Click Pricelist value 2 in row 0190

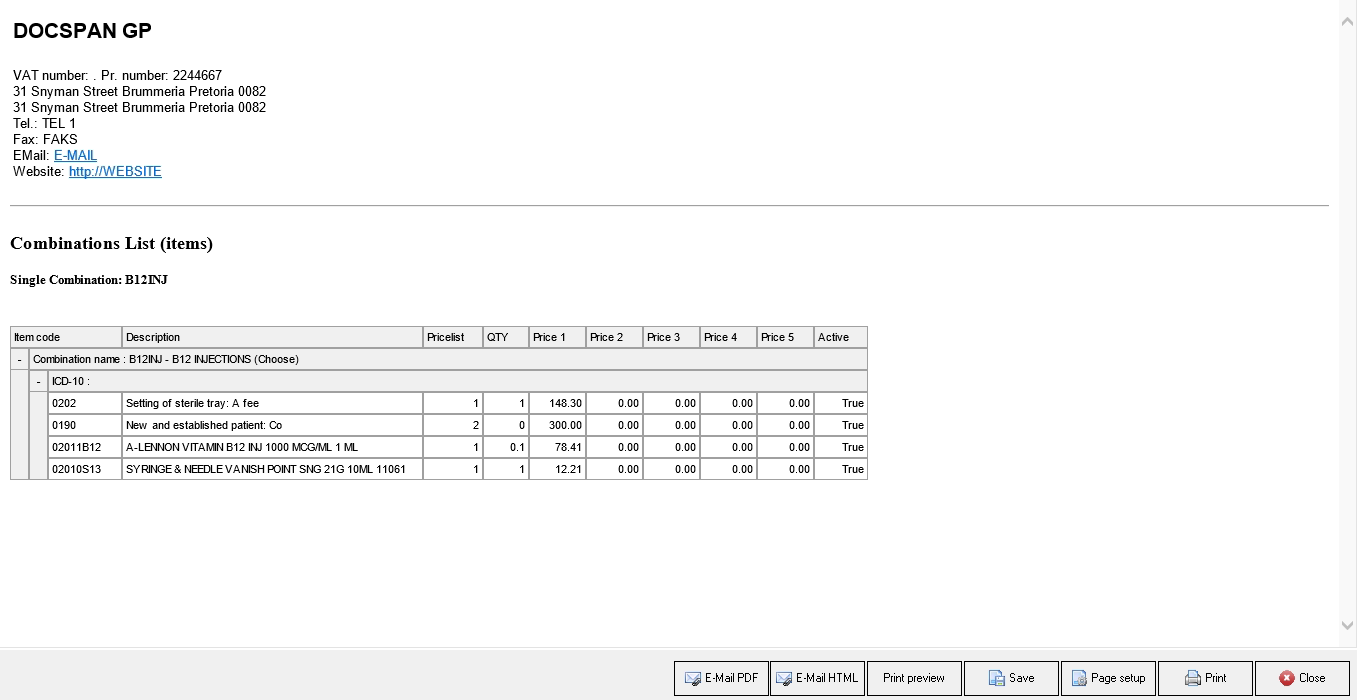pyautogui.click(x=453, y=425)
